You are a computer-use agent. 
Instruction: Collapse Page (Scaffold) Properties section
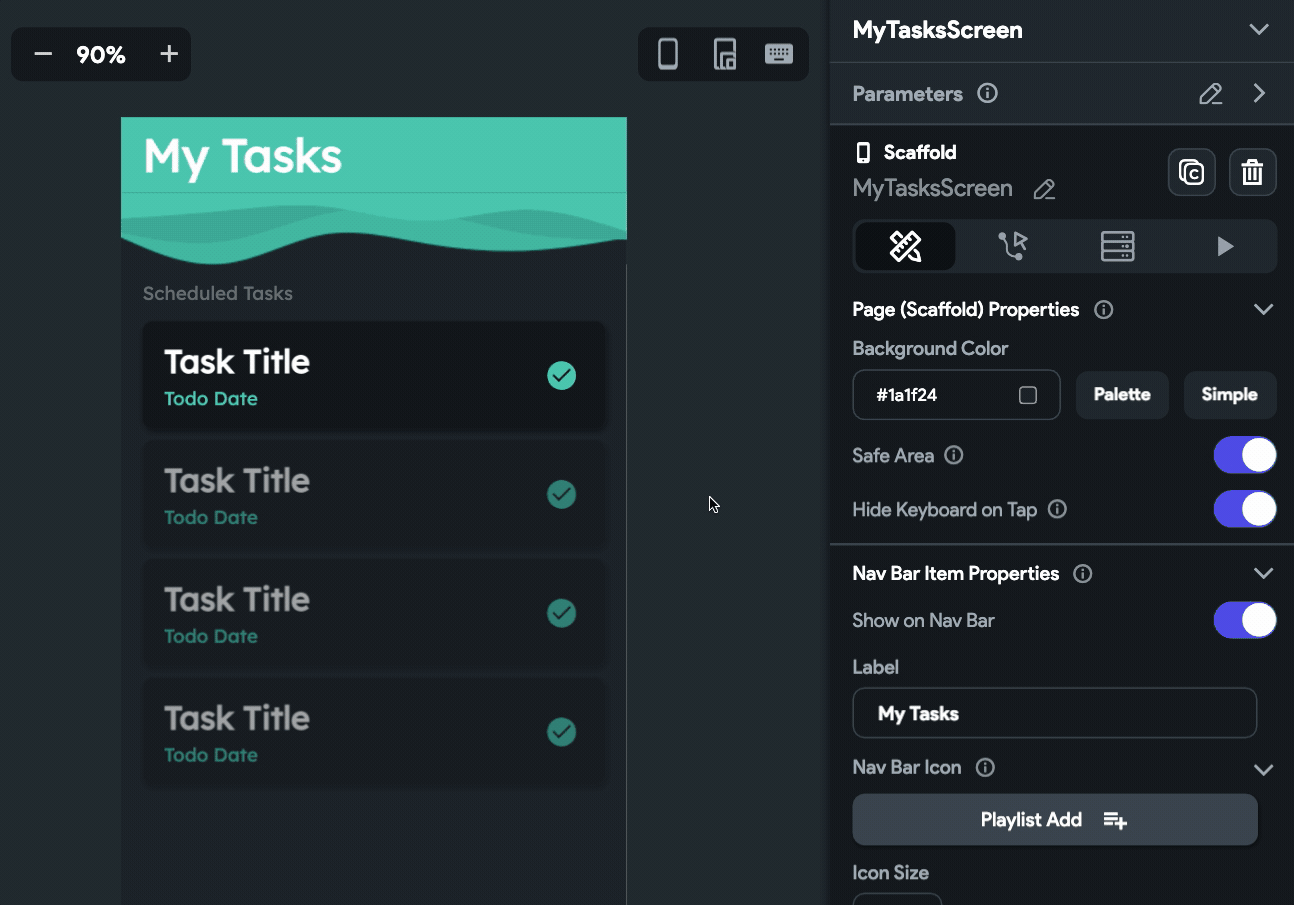(1263, 309)
